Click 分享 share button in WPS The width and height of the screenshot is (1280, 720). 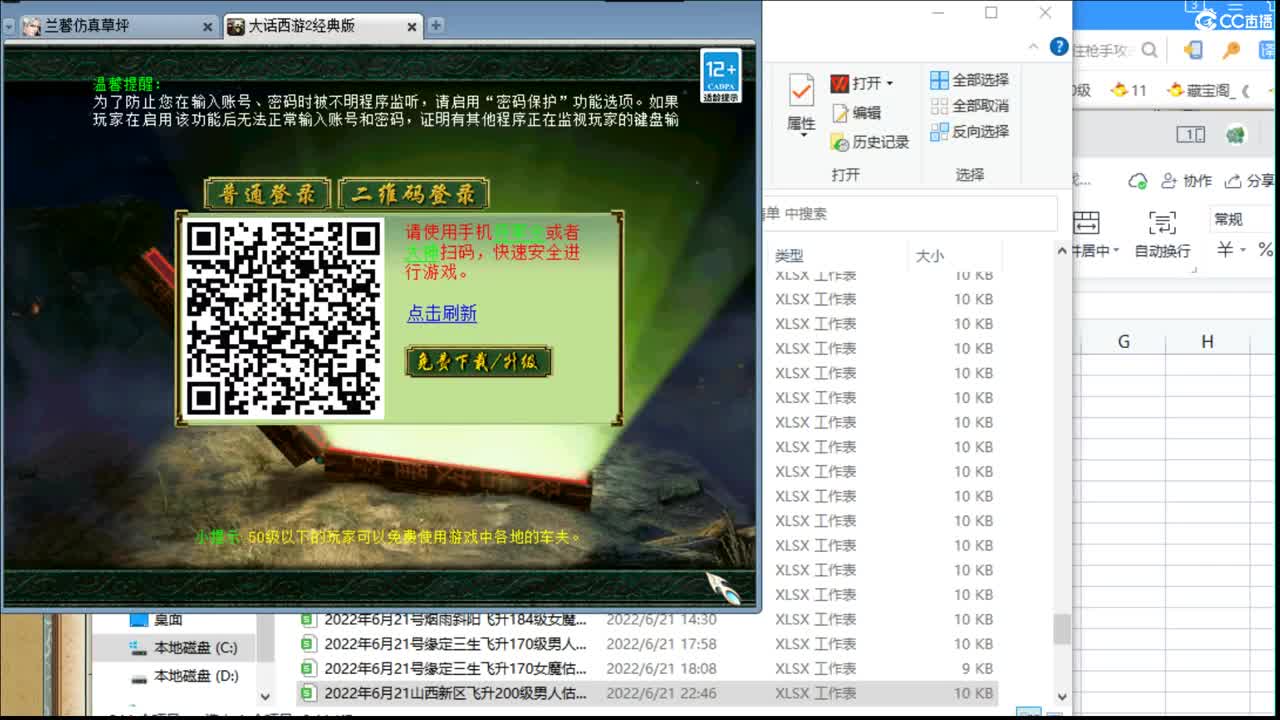point(1249,181)
